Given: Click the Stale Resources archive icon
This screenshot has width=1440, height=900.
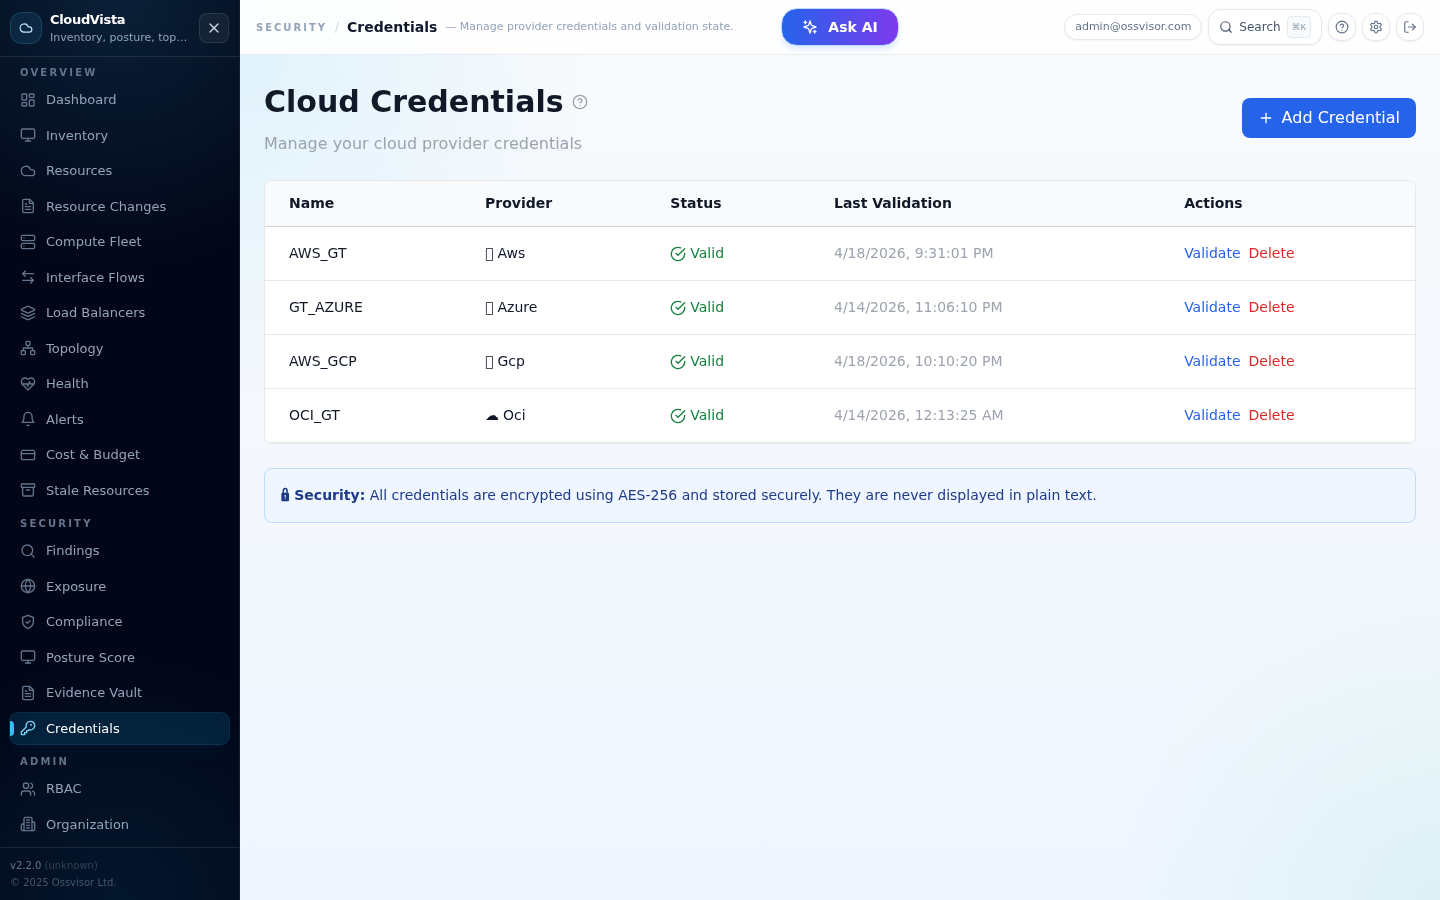Looking at the screenshot, I should click(x=28, y=490).
